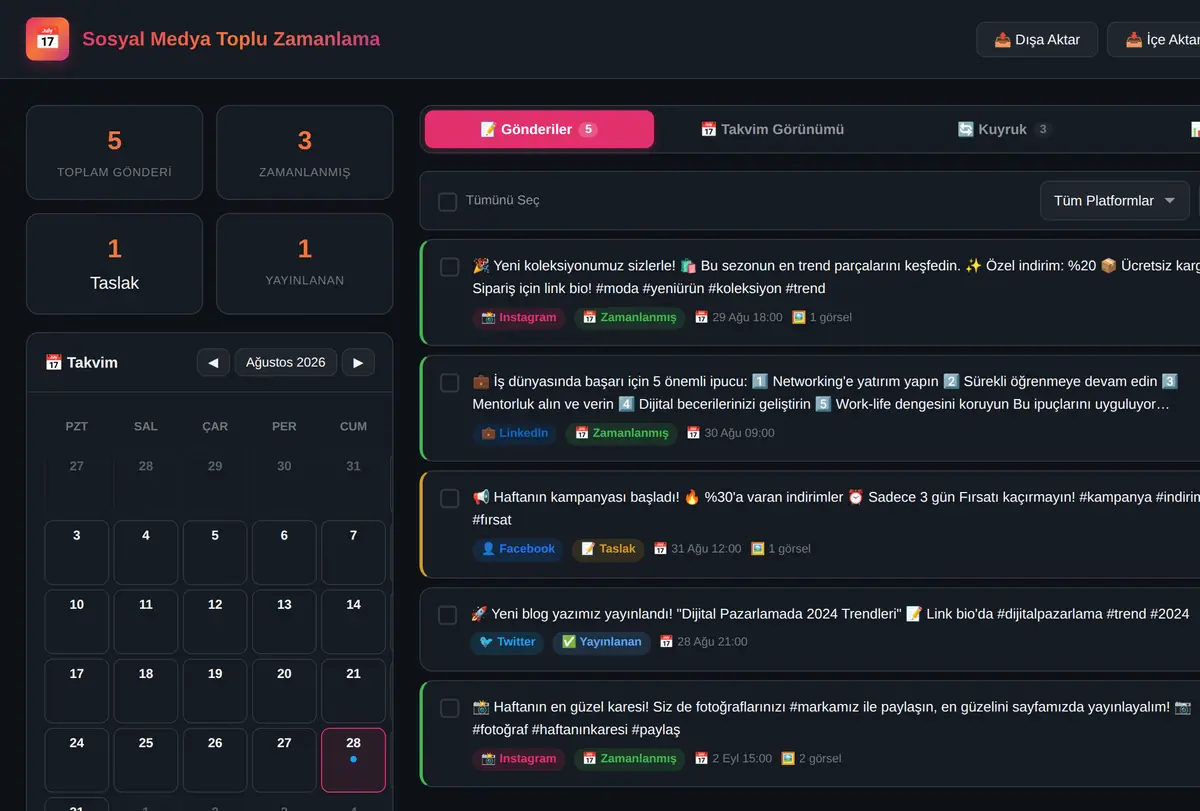Click the Zamanlanmış stat card
Screen dimensions: 1200x811
click(305, 153)
